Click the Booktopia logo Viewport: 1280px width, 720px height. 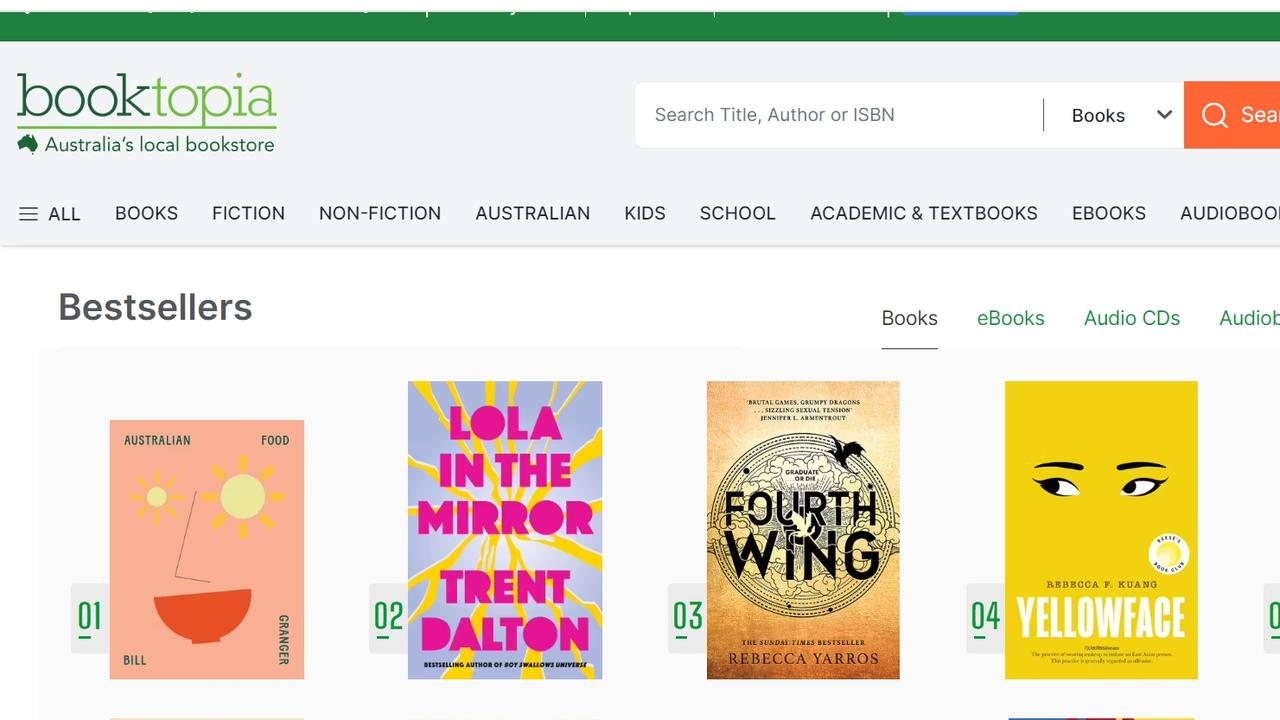[x=147, y=113]
